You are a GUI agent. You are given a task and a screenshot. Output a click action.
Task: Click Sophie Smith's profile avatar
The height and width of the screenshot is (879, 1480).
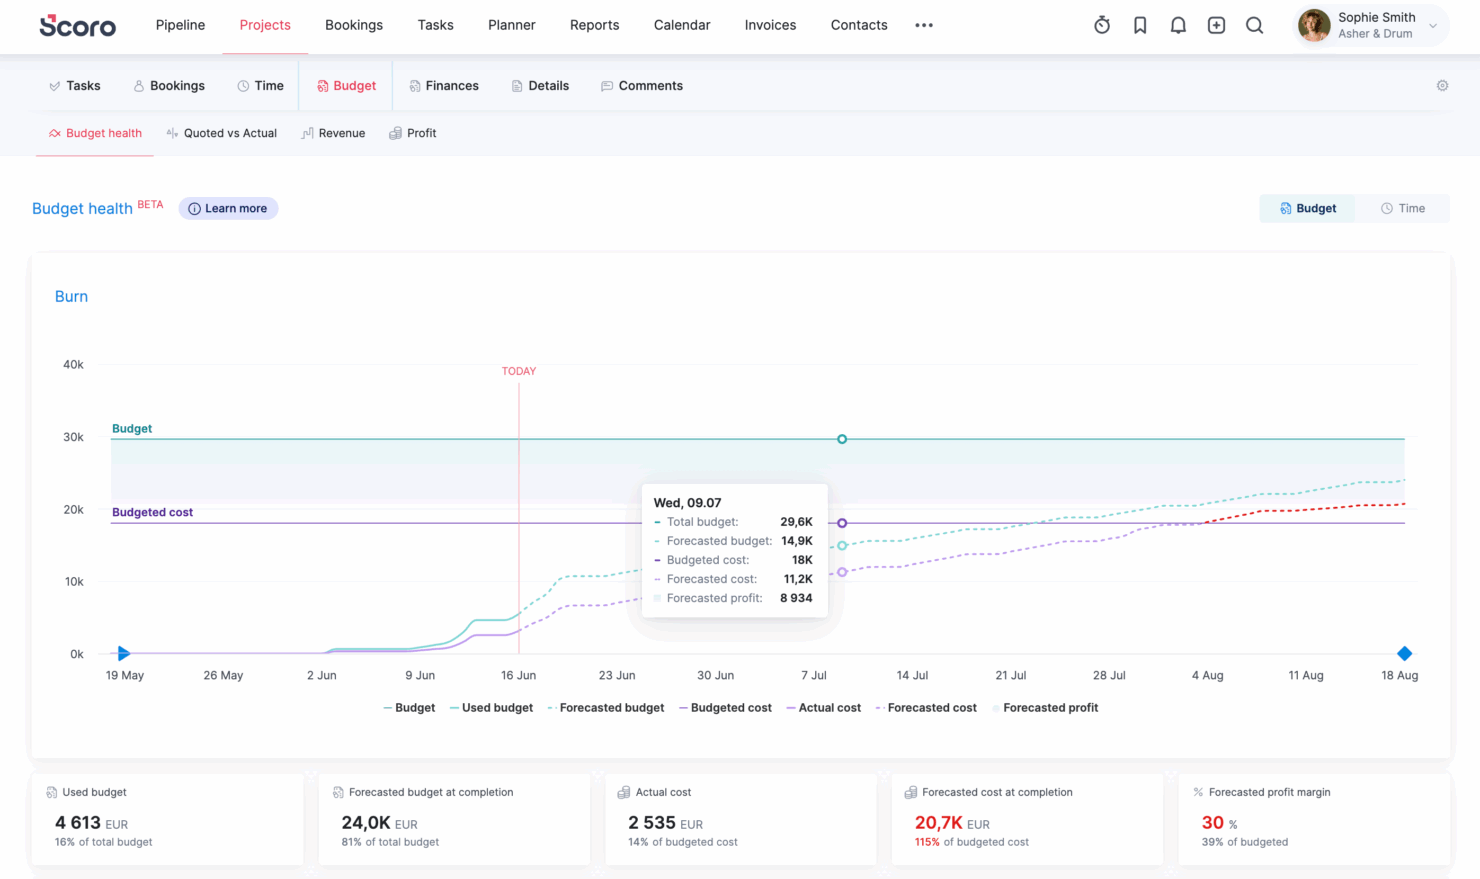pos(1314,25)
